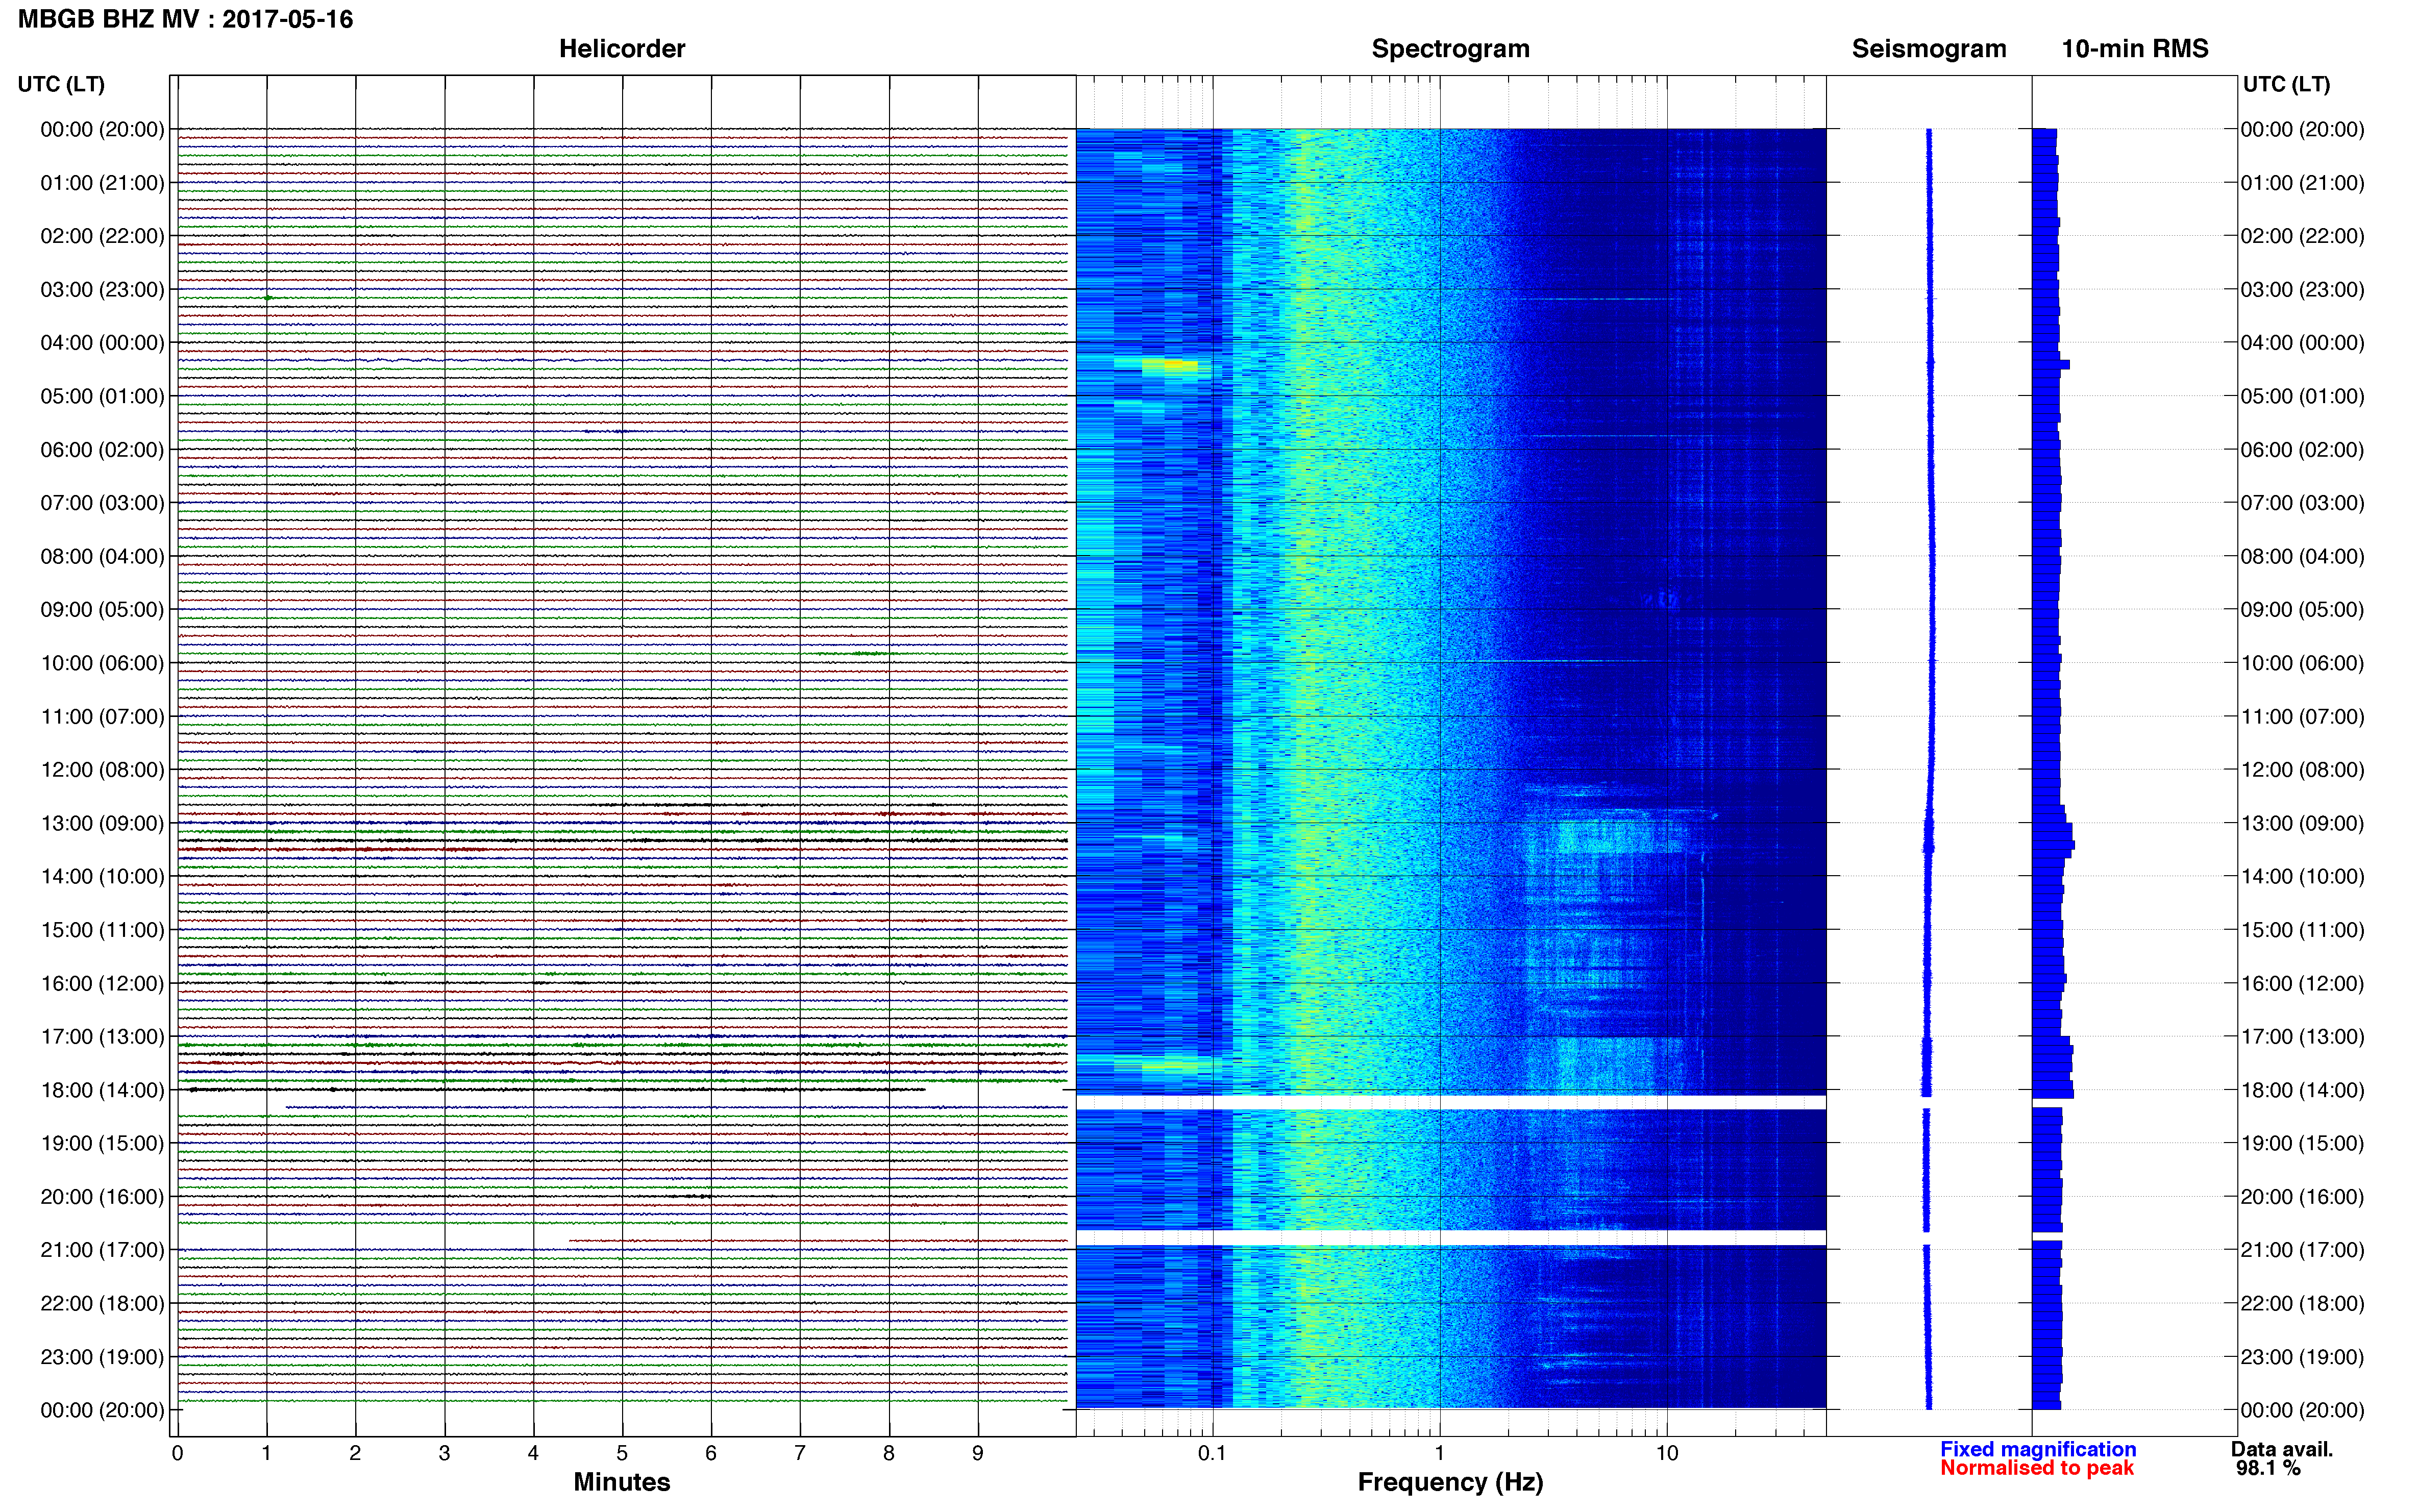Click left-axis time label '23:00 (19:00)'
This screenshot has width=2419, height=1512.
tap(102, 1357)
